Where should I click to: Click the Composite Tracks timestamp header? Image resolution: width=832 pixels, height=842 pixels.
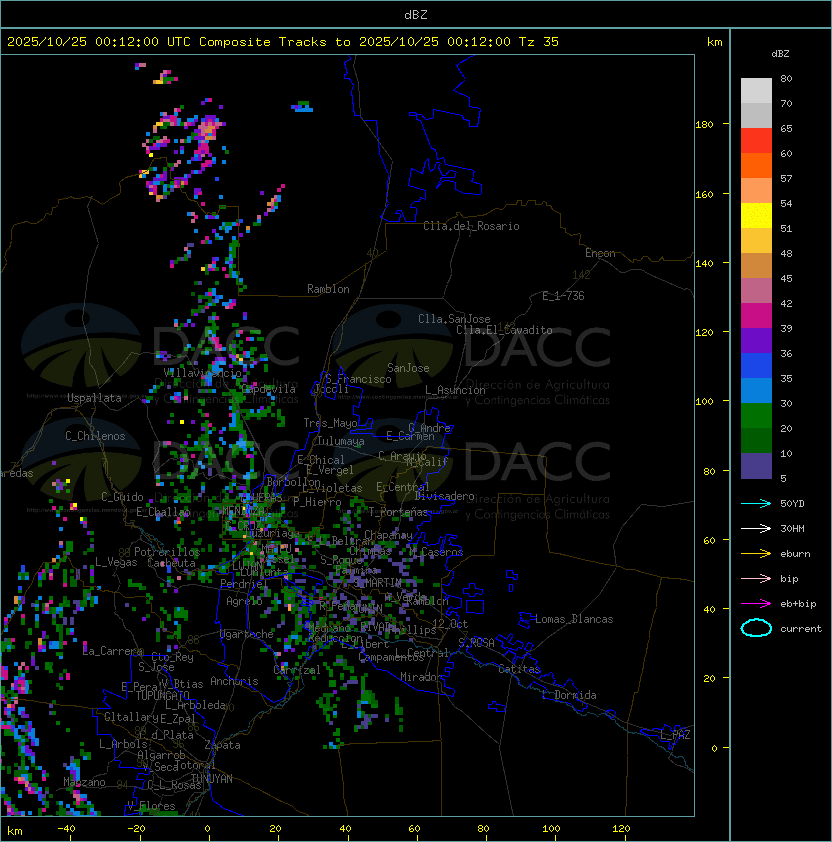coord(283,42)
